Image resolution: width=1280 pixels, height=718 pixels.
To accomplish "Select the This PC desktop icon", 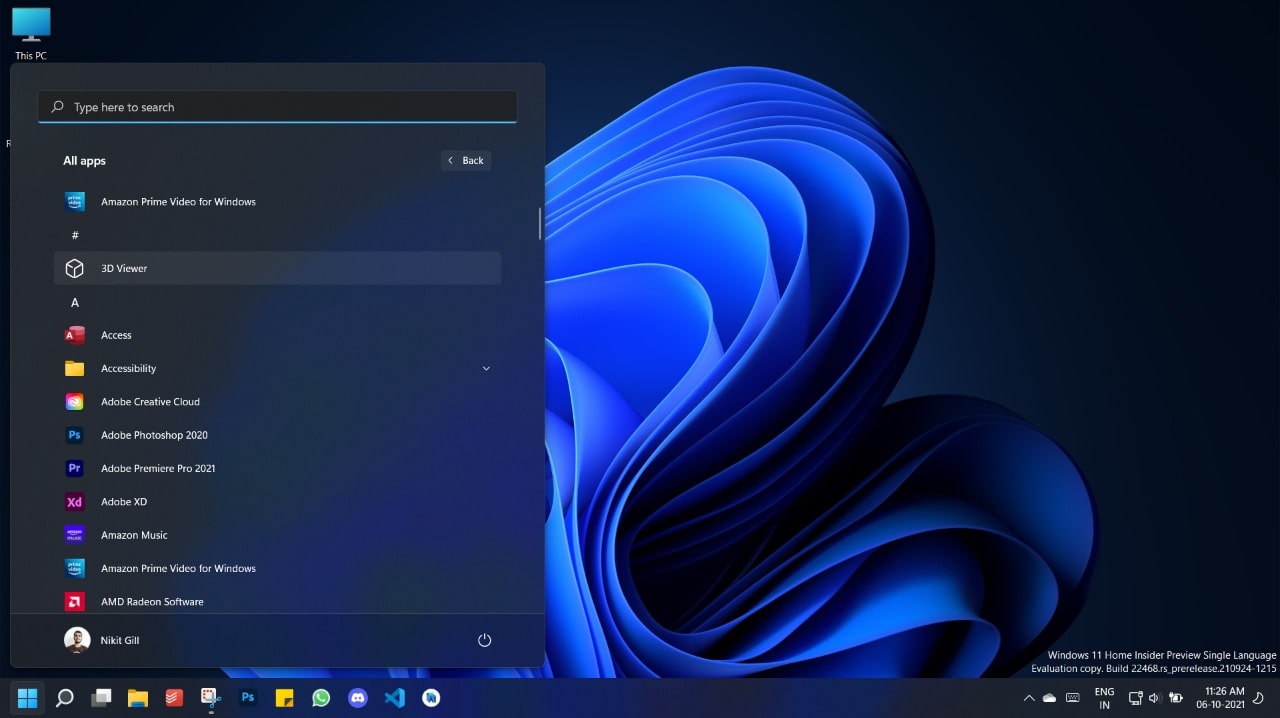I will coord(31,33).
